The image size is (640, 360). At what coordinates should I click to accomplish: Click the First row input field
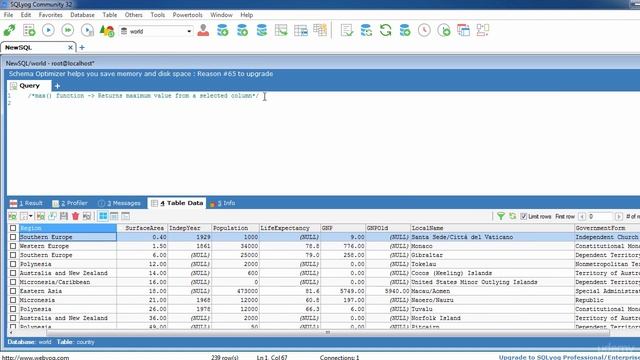(600, 216)
